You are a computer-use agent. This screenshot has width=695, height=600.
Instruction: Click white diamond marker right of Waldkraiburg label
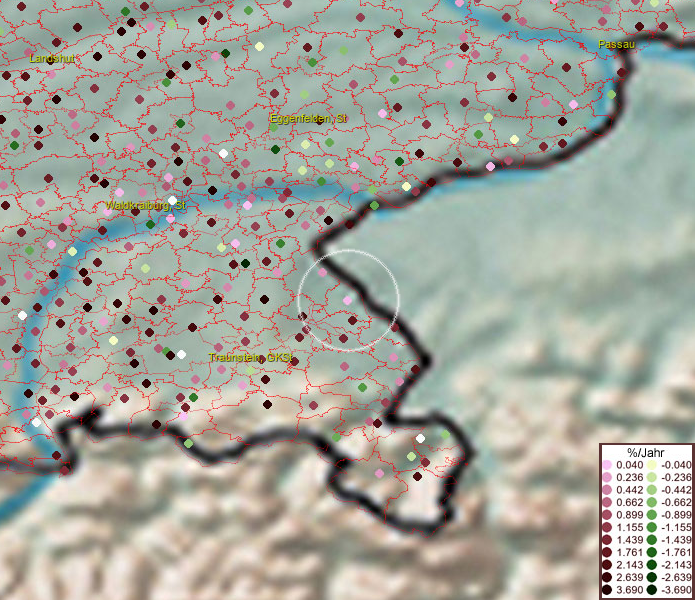[172, 201]
